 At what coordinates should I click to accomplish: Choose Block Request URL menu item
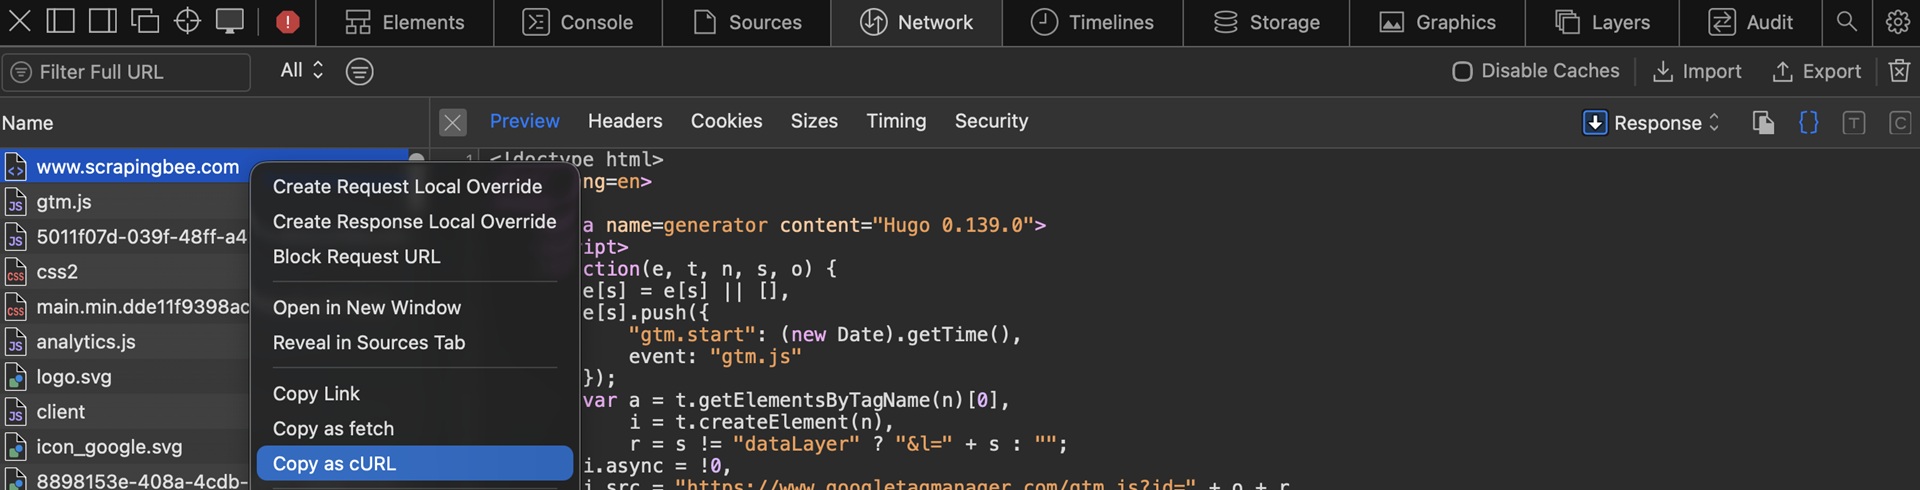pos(414,257)
